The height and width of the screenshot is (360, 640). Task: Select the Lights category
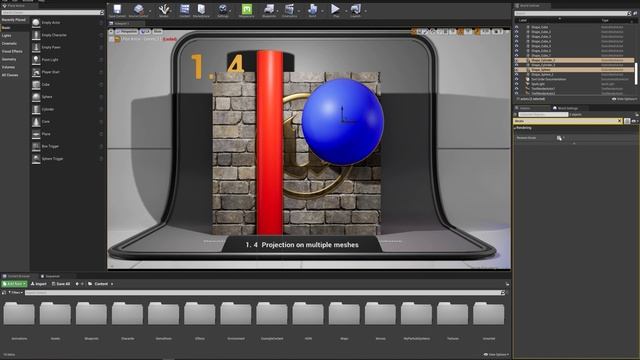7,36
